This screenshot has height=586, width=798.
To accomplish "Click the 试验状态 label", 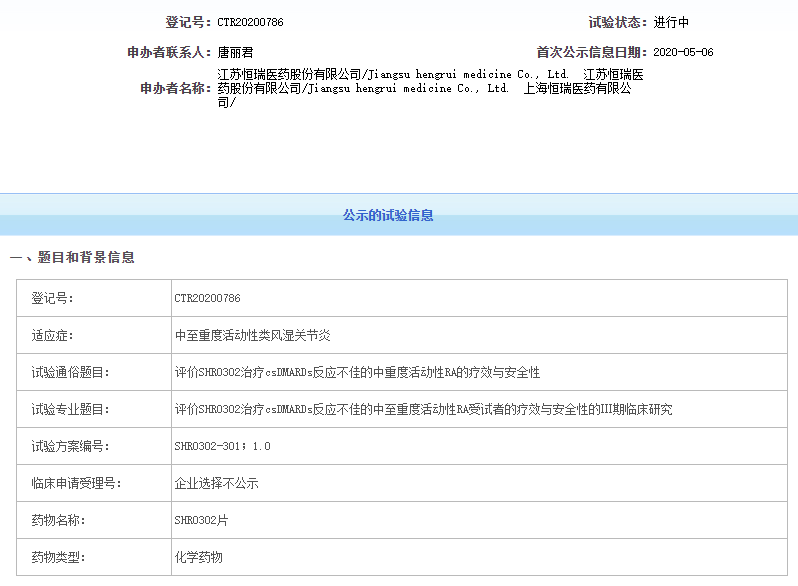I will click(617, 22).
